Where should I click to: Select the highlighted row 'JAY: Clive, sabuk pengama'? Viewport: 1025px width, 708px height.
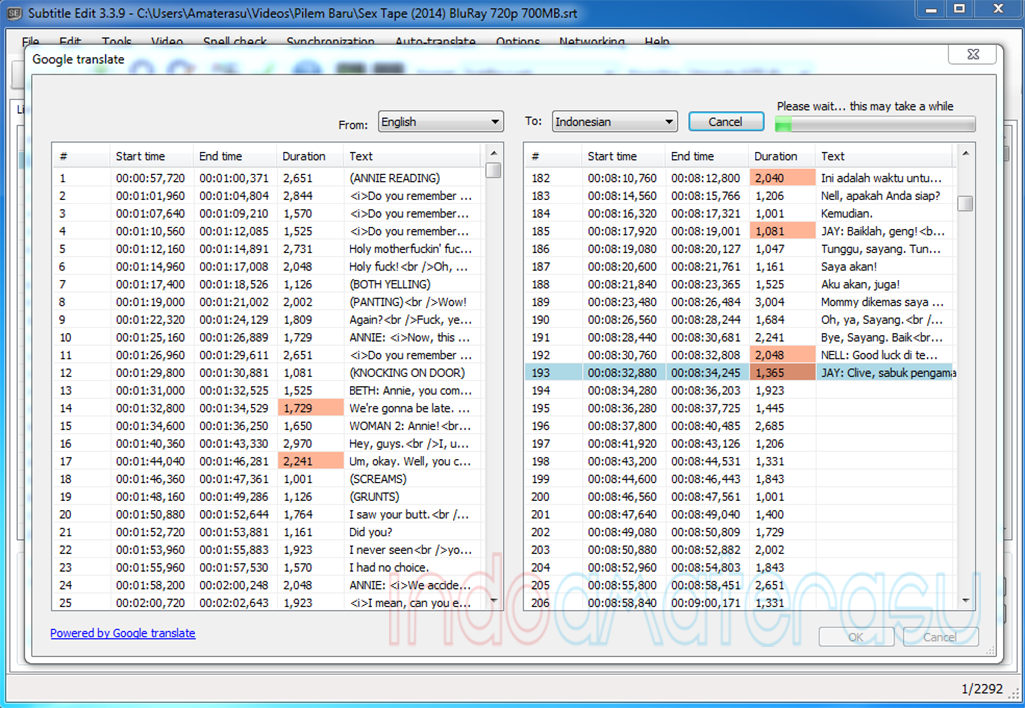[x=741, y=373]
